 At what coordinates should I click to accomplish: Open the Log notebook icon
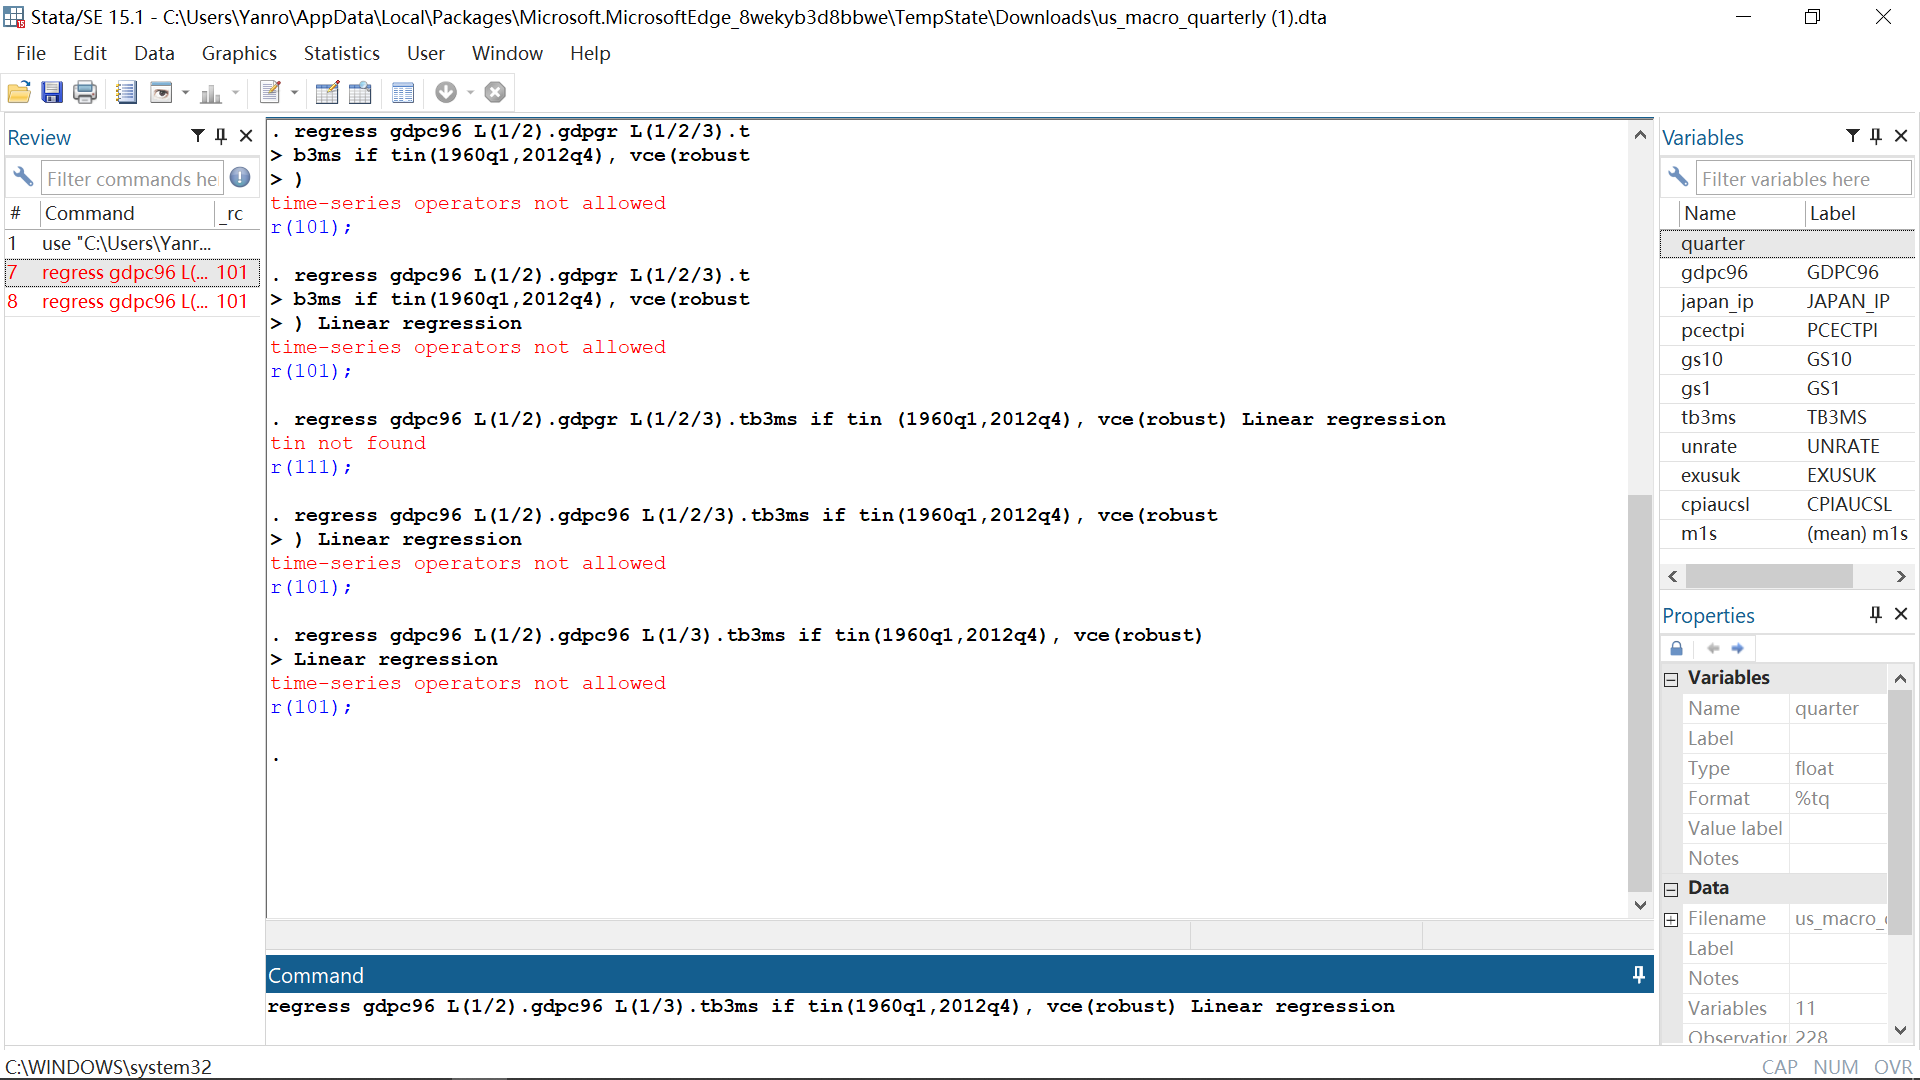coord(126,93)
